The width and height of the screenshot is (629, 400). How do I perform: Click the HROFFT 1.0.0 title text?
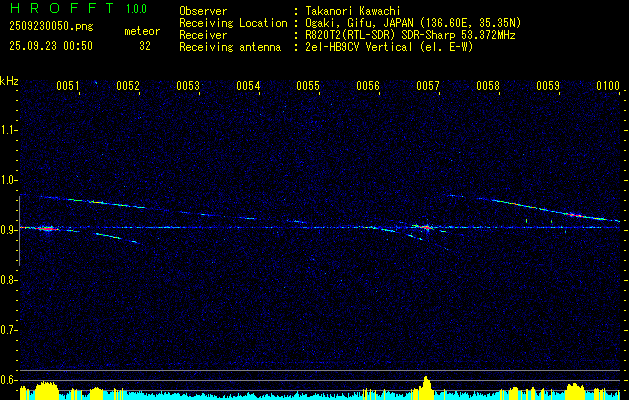click(x=79, y=8)
